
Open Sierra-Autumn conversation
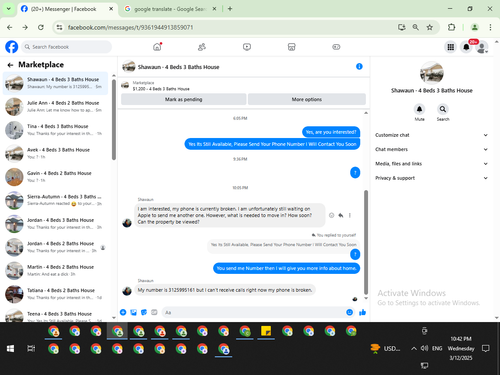(x=55, y=200)
